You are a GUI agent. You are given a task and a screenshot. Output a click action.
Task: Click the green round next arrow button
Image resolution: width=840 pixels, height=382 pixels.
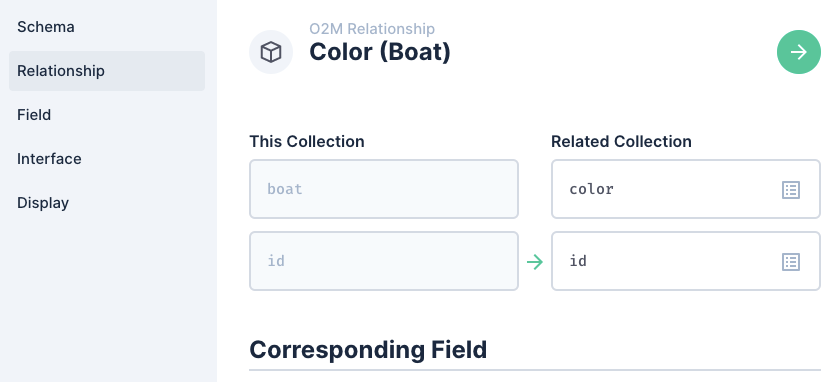799,52
